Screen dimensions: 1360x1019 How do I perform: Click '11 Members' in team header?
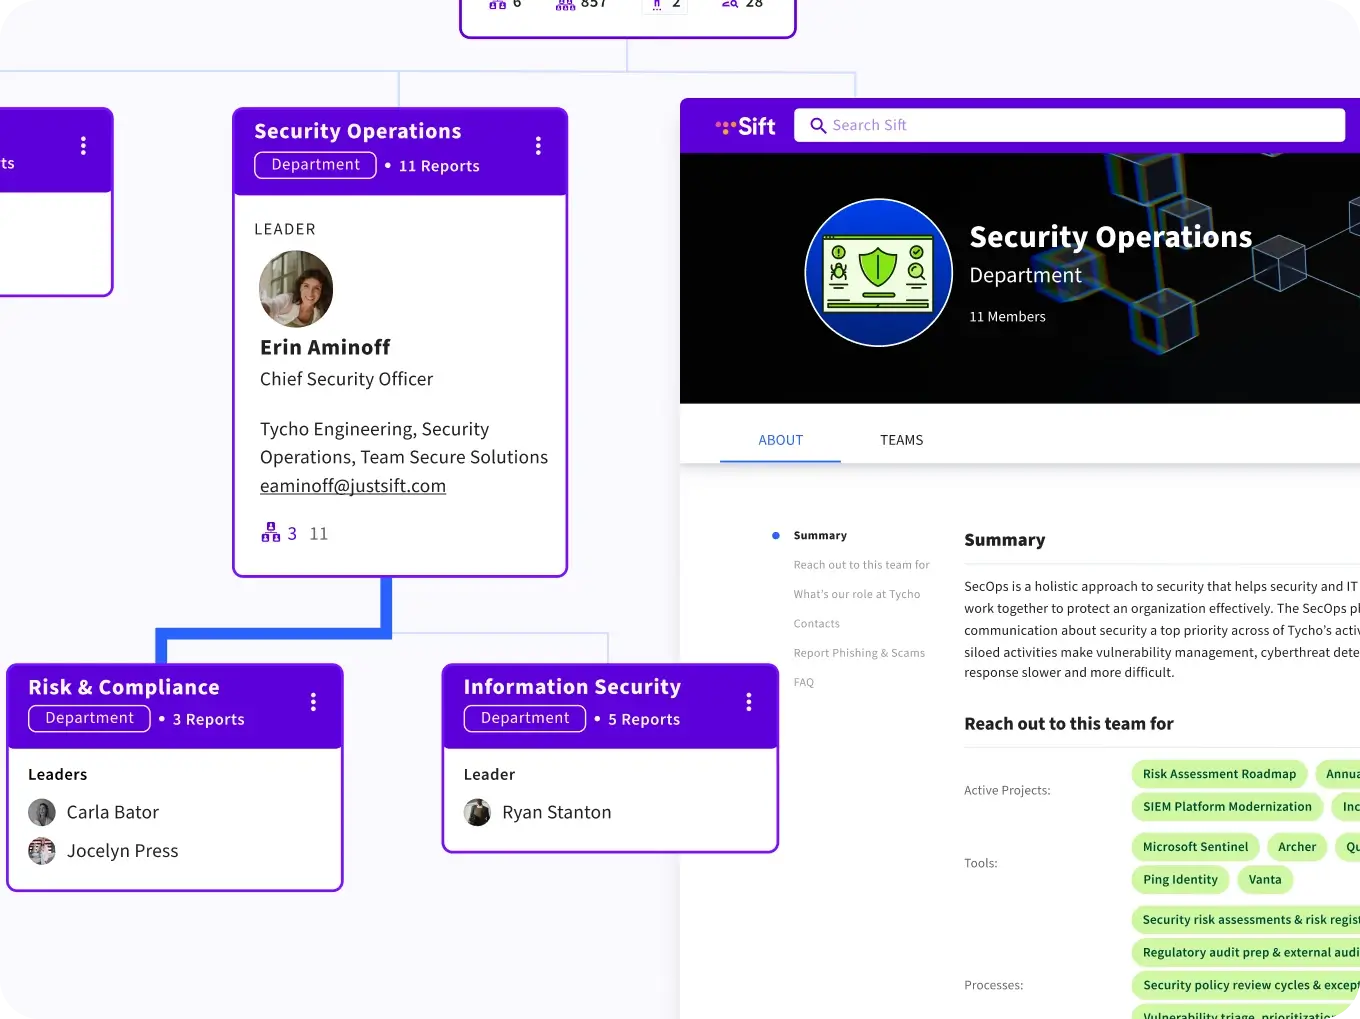[1007, 317]
